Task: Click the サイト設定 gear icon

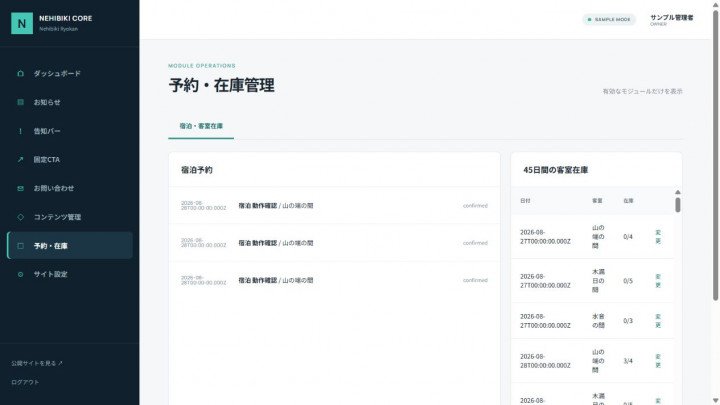Action: coord(20,274)
